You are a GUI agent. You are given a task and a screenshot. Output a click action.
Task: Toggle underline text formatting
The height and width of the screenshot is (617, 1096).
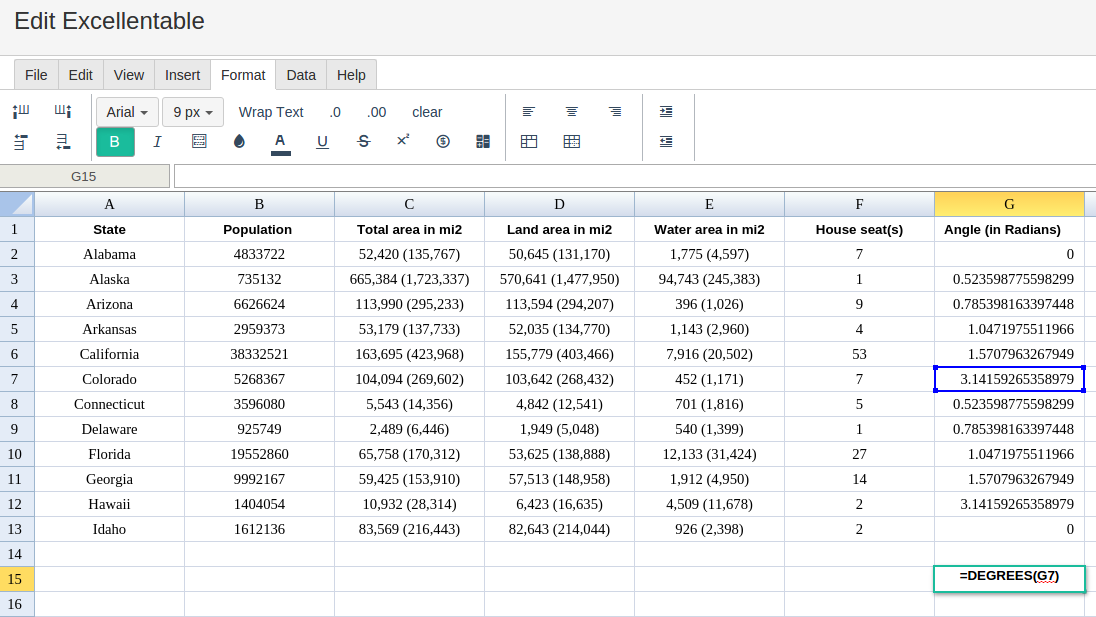[322, 142]
